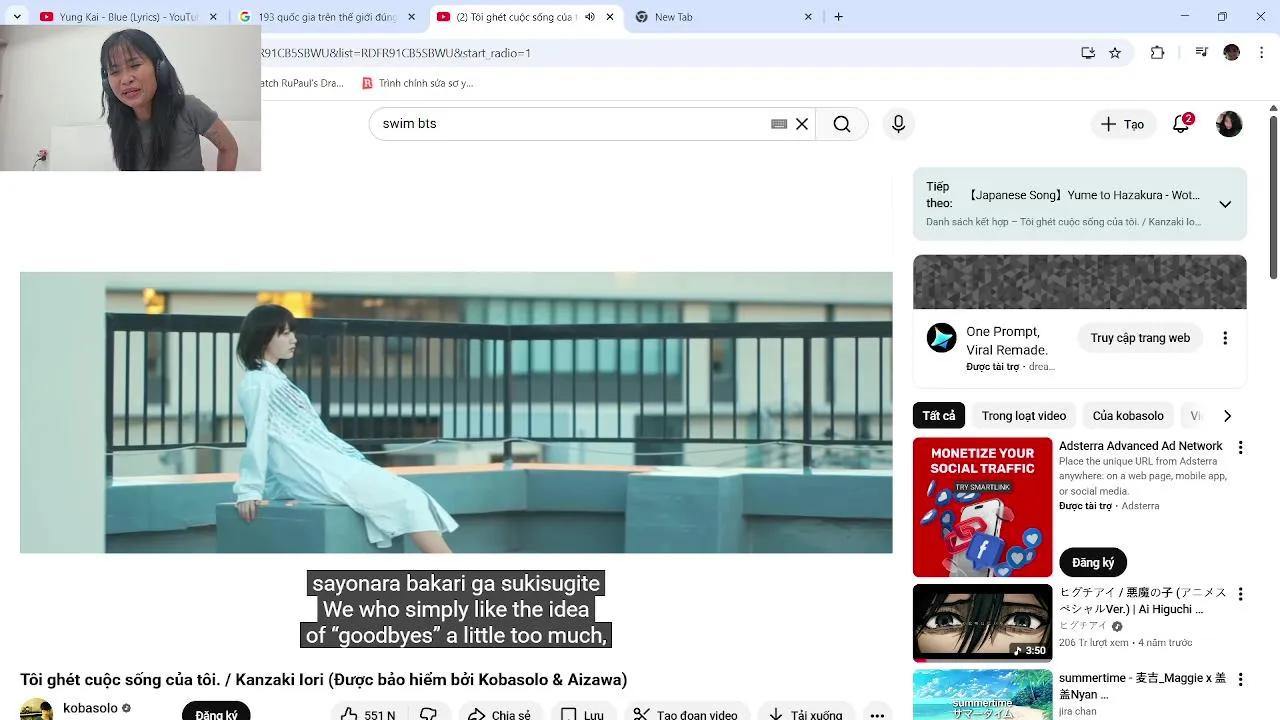Click the search magnifier button
The image size is (1280, 720).
(x=842, y=124)
